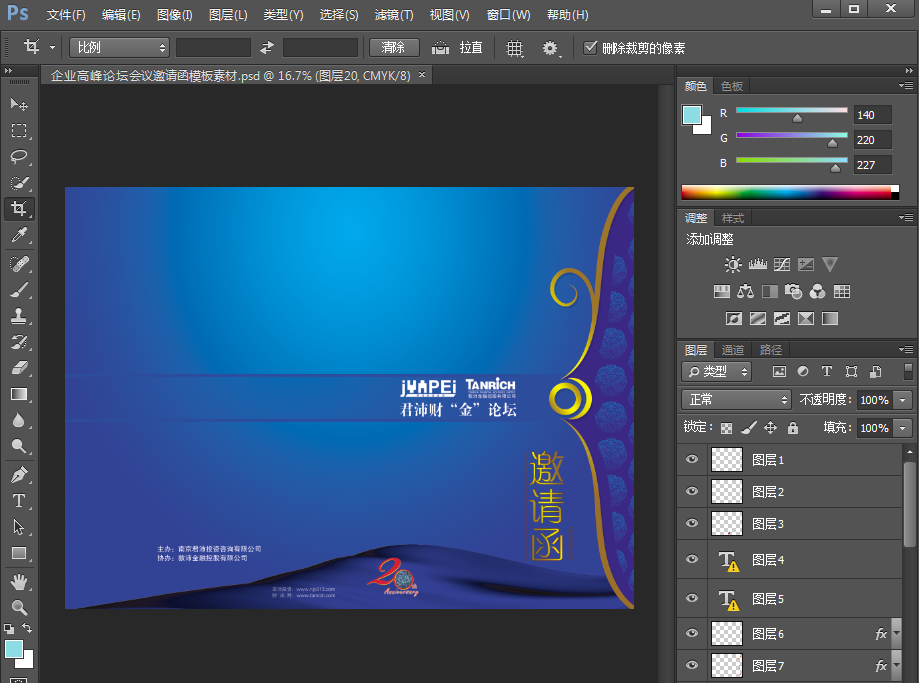
Task: Select the Eyedropper tool
Action: coord(19,235)
